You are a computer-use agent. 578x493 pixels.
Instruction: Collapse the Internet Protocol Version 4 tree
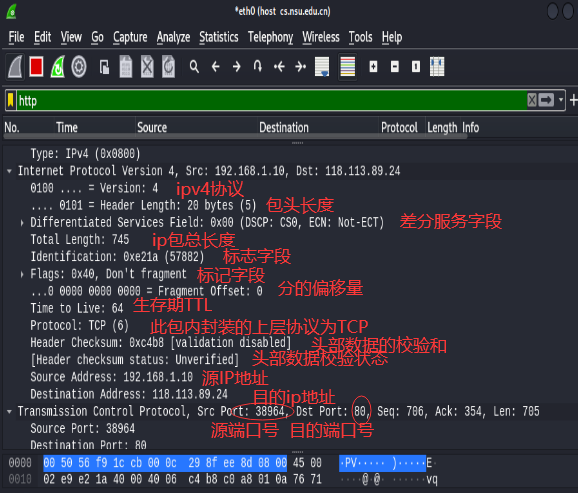point(9,171)
